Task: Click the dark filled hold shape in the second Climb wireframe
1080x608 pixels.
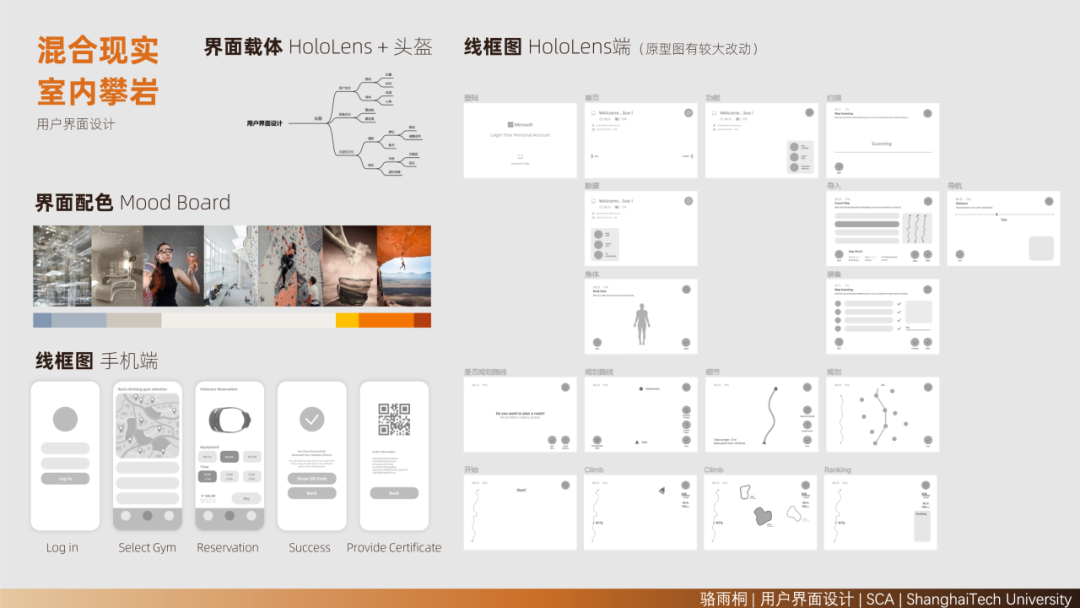Action: [762, 516]
